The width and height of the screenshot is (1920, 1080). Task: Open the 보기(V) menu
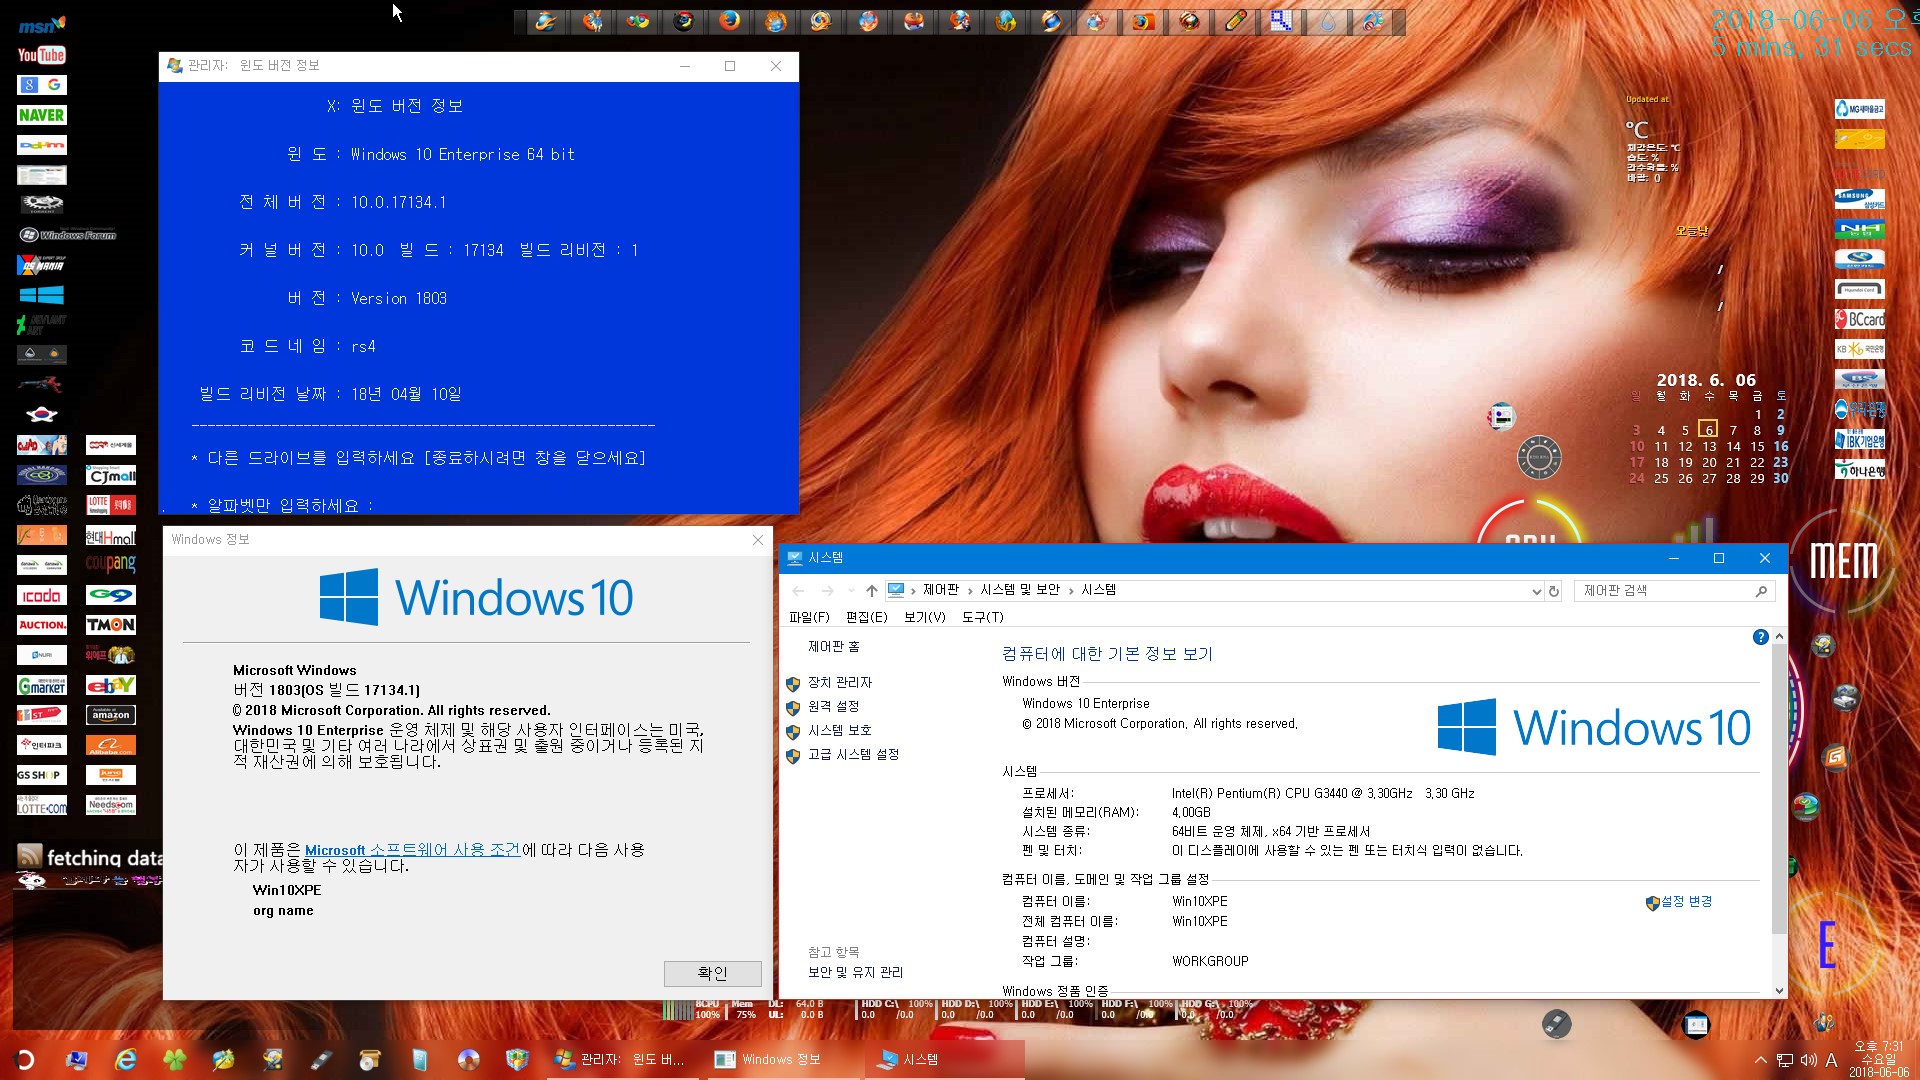[924, 617]
